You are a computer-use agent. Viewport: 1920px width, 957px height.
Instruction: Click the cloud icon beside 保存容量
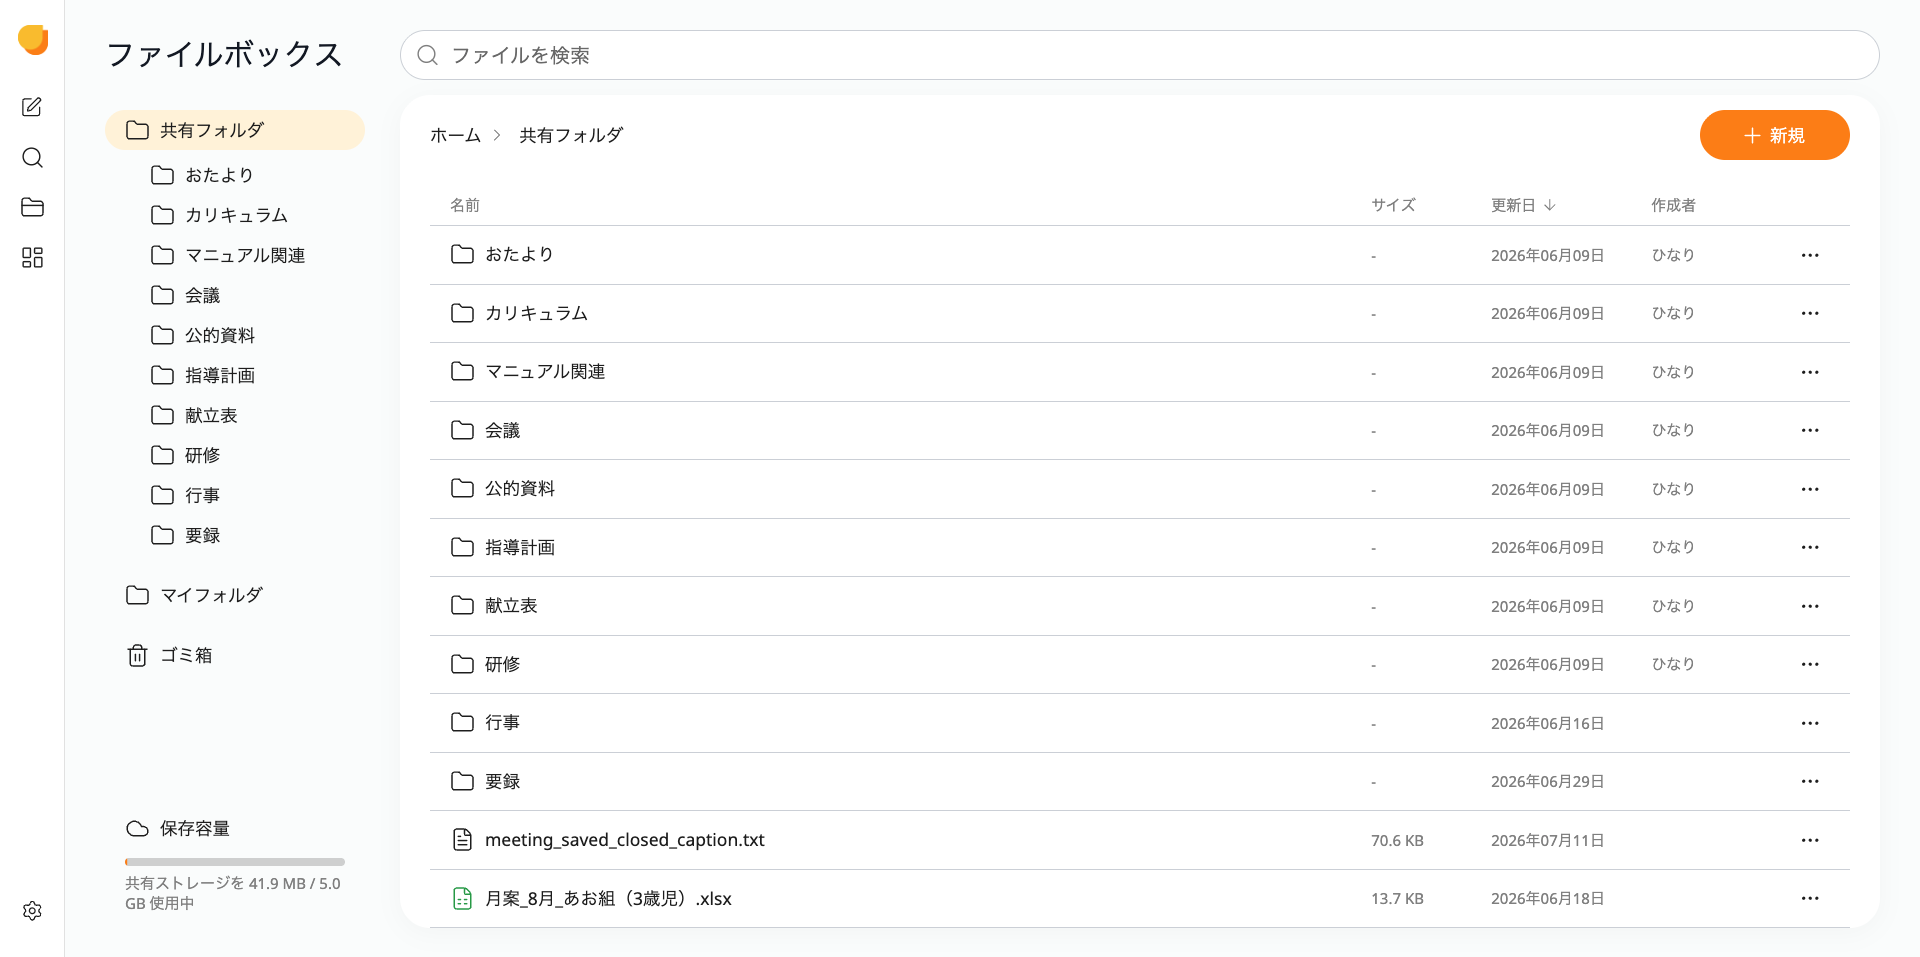point(137,828)
